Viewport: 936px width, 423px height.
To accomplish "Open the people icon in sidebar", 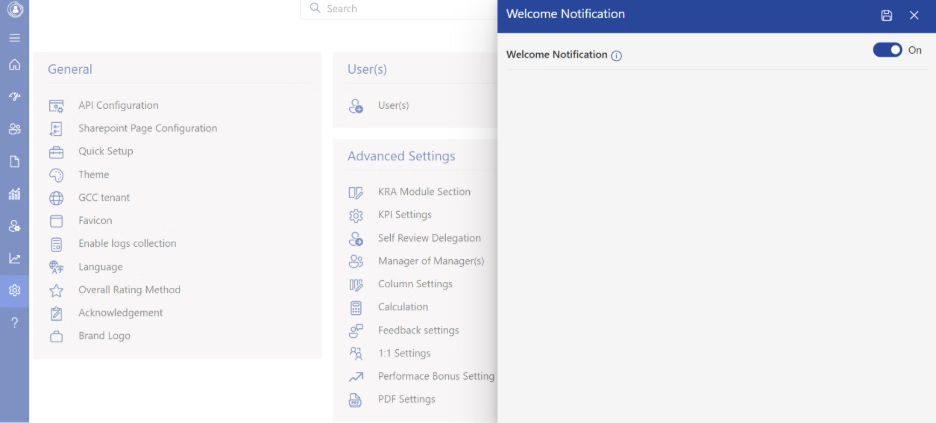I will pyautogui.click(x=14, y=128).
